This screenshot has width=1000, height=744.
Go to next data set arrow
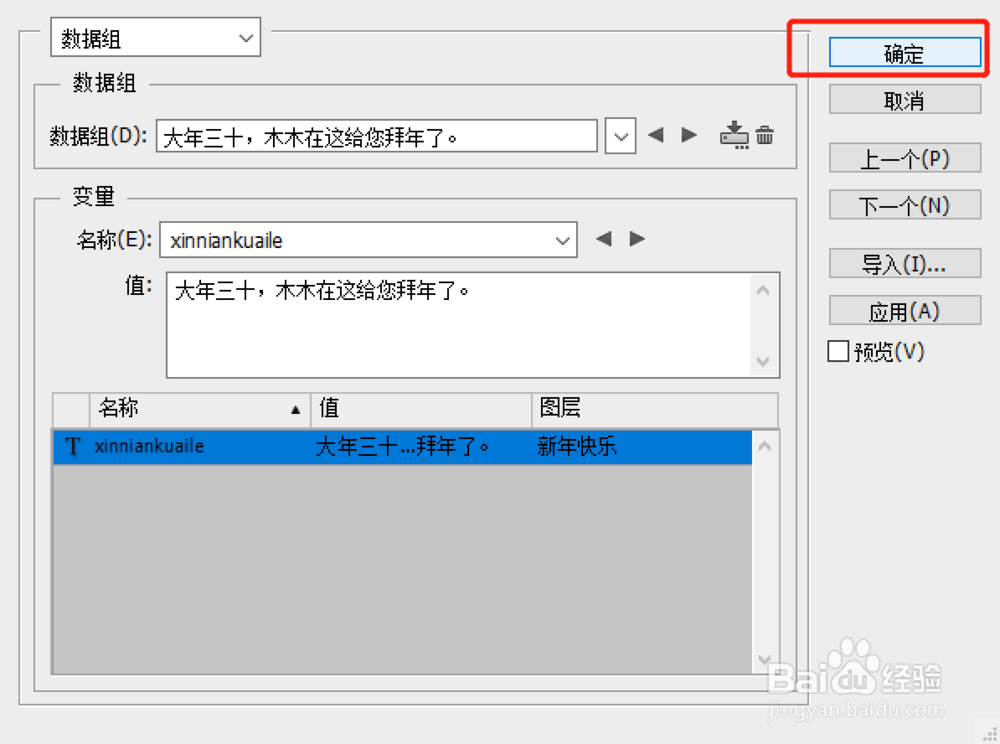tap(689, 135)
